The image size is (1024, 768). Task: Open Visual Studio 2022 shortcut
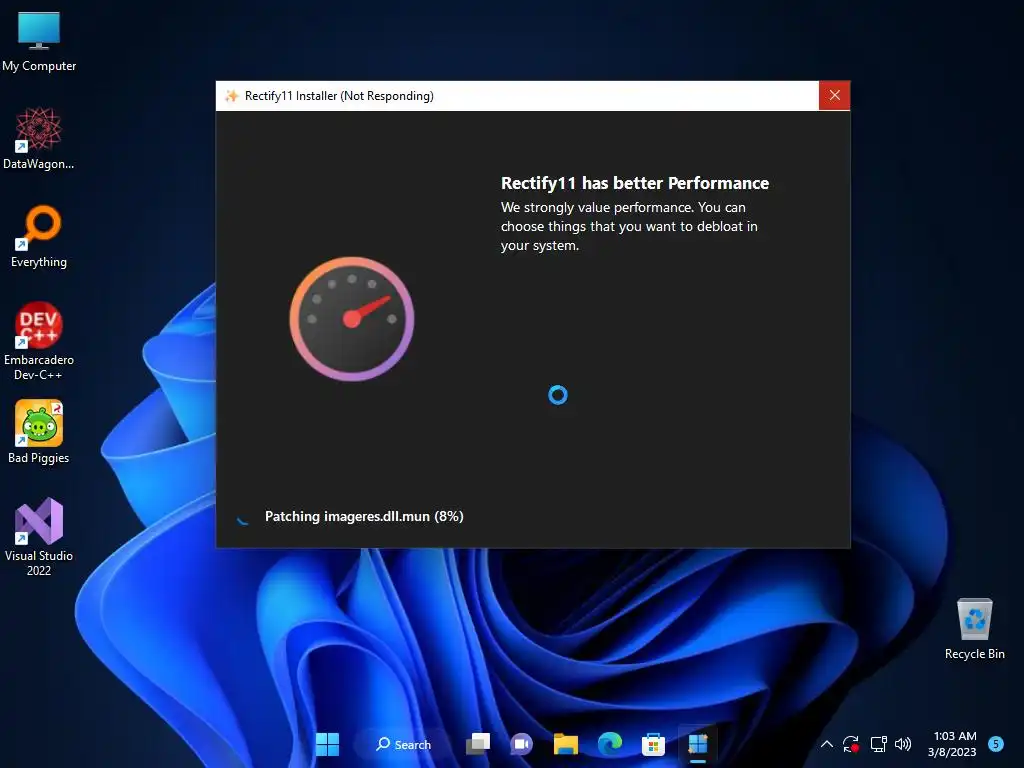pyautogui.click(x=39, y=537)
